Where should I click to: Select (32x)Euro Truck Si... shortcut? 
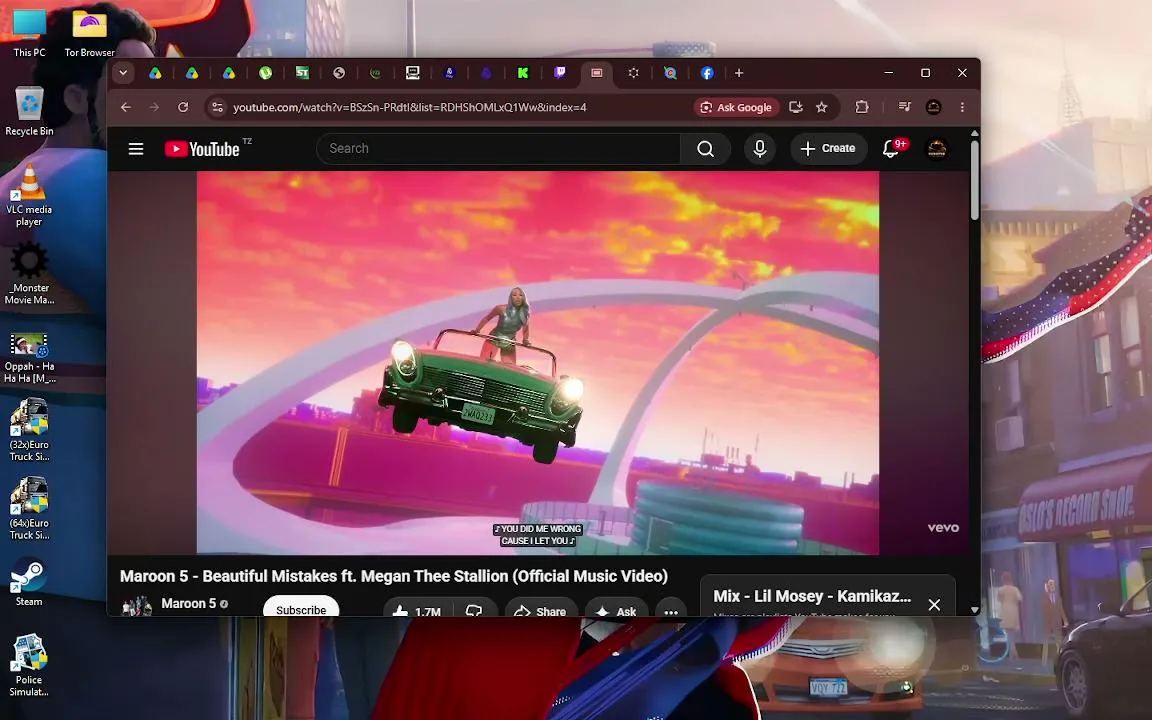click(29, 431)
